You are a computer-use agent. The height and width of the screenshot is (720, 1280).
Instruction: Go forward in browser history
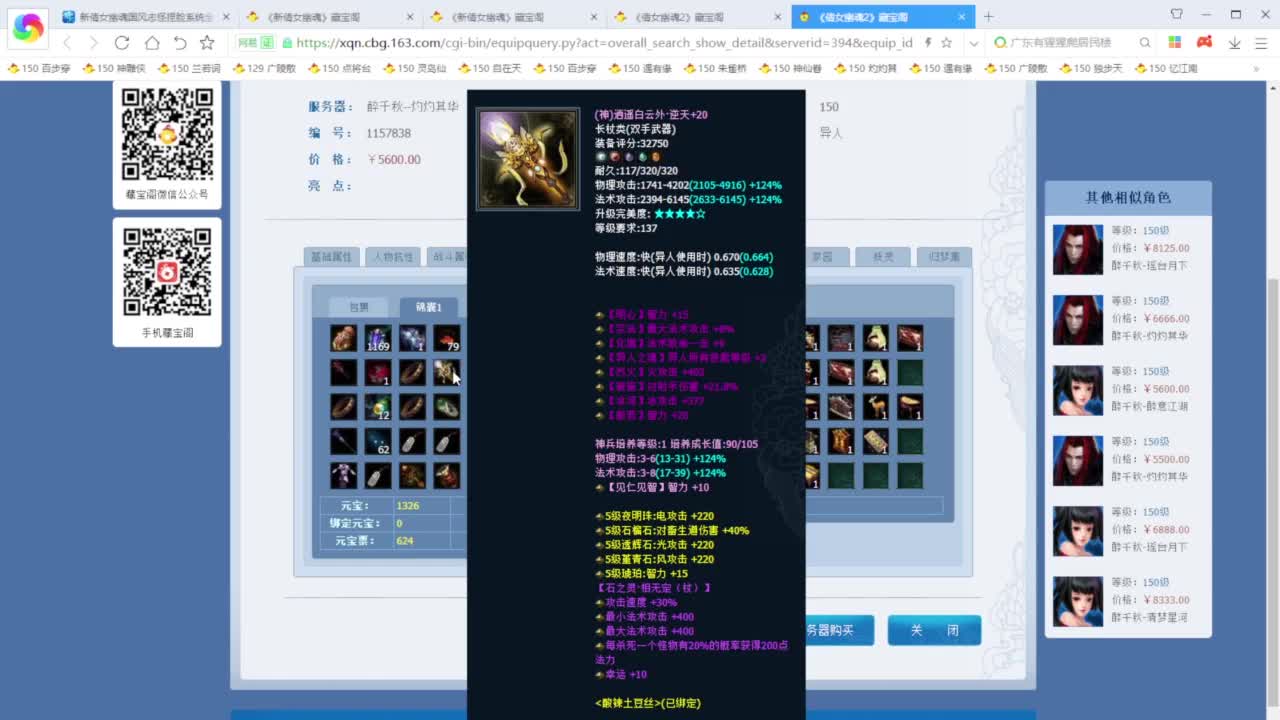[94, 43]
